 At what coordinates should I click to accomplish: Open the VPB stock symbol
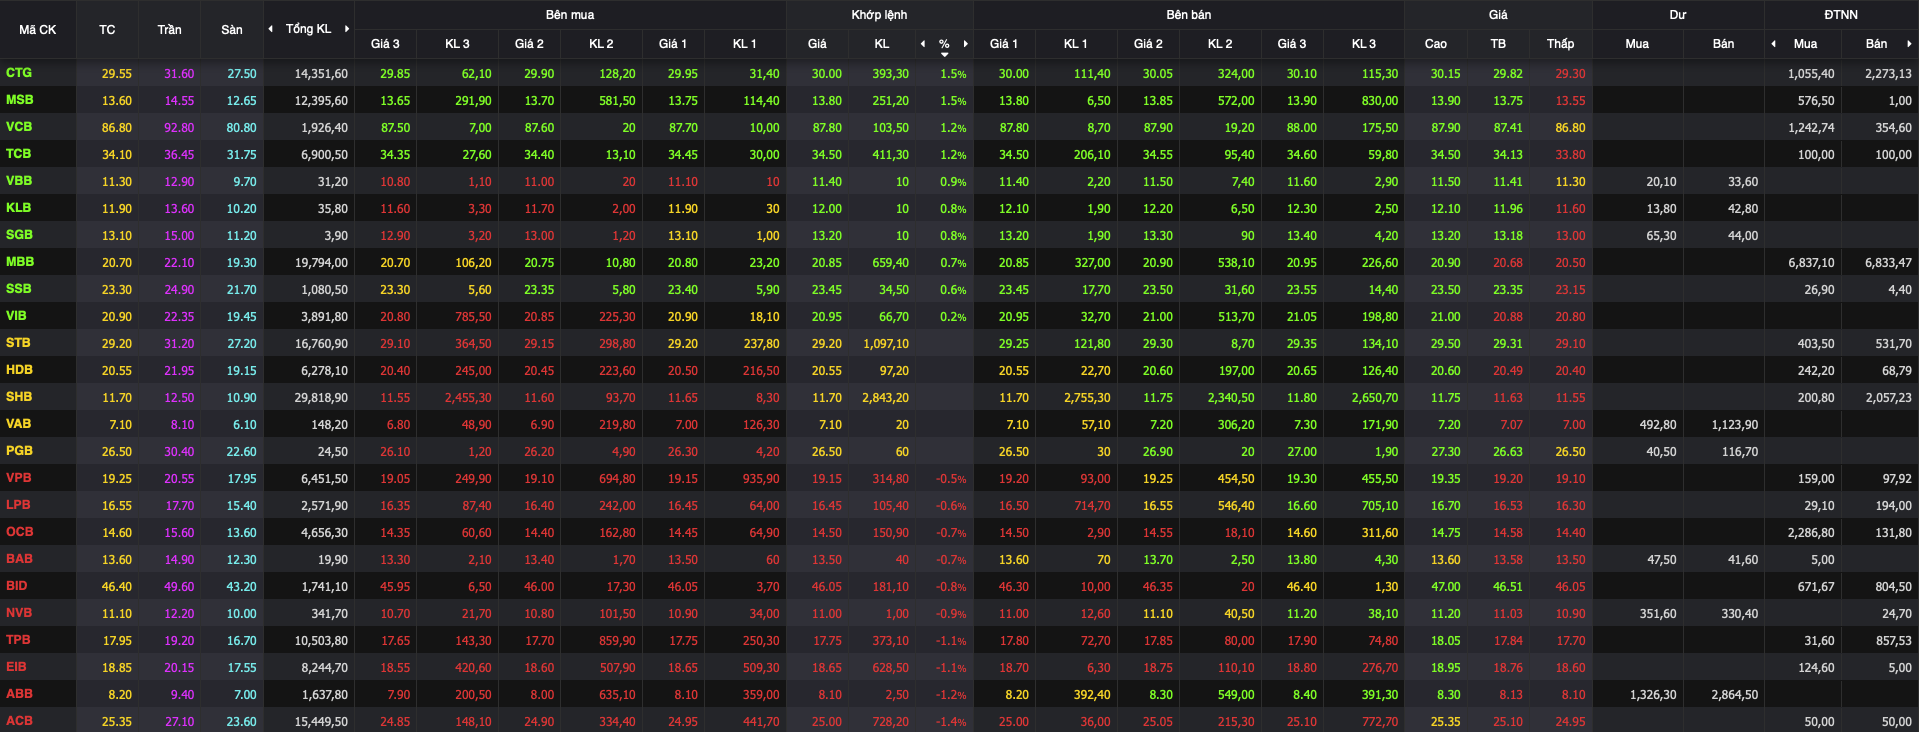pyautogui.click(x=18, y=478)
